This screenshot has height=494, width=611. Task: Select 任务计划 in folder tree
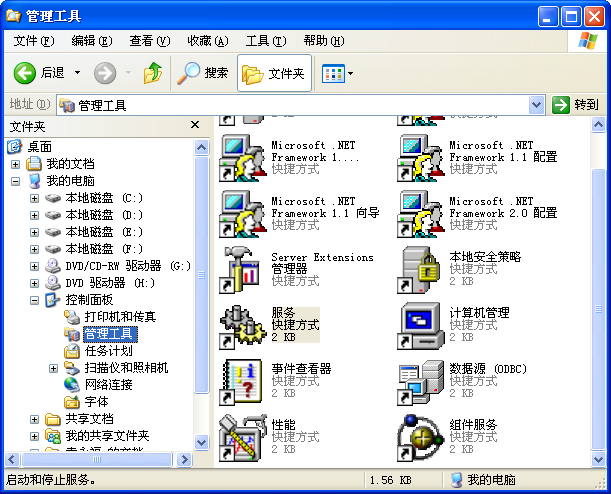point(109,351)
